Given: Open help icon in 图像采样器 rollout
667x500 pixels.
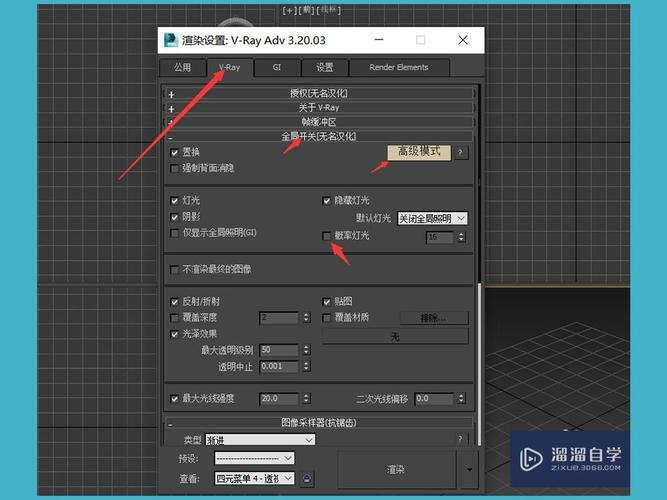Looking at the screenshot, I should [460, 439].
